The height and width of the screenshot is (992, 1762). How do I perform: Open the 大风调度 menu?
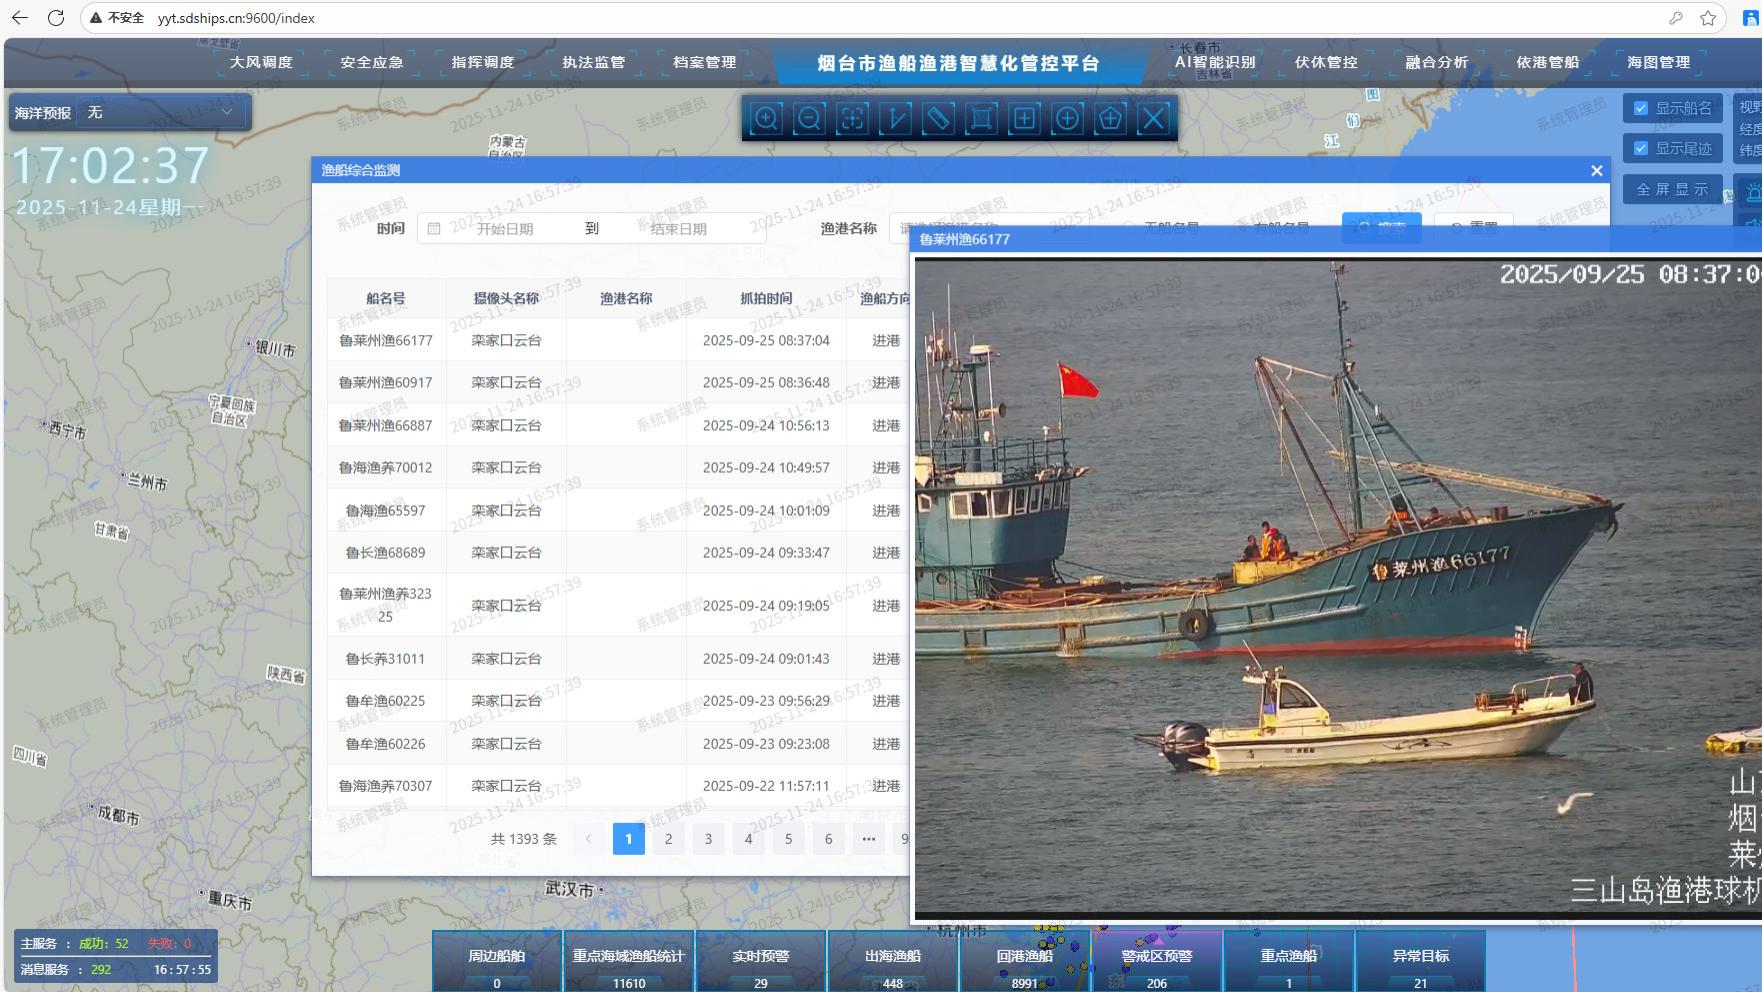point(261,62)
